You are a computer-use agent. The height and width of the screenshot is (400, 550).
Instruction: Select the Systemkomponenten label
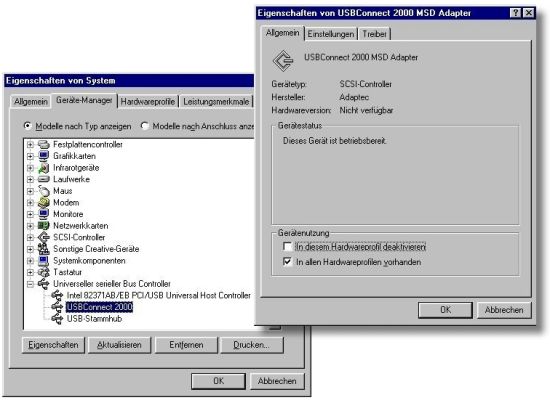click(x=89, y=260)
